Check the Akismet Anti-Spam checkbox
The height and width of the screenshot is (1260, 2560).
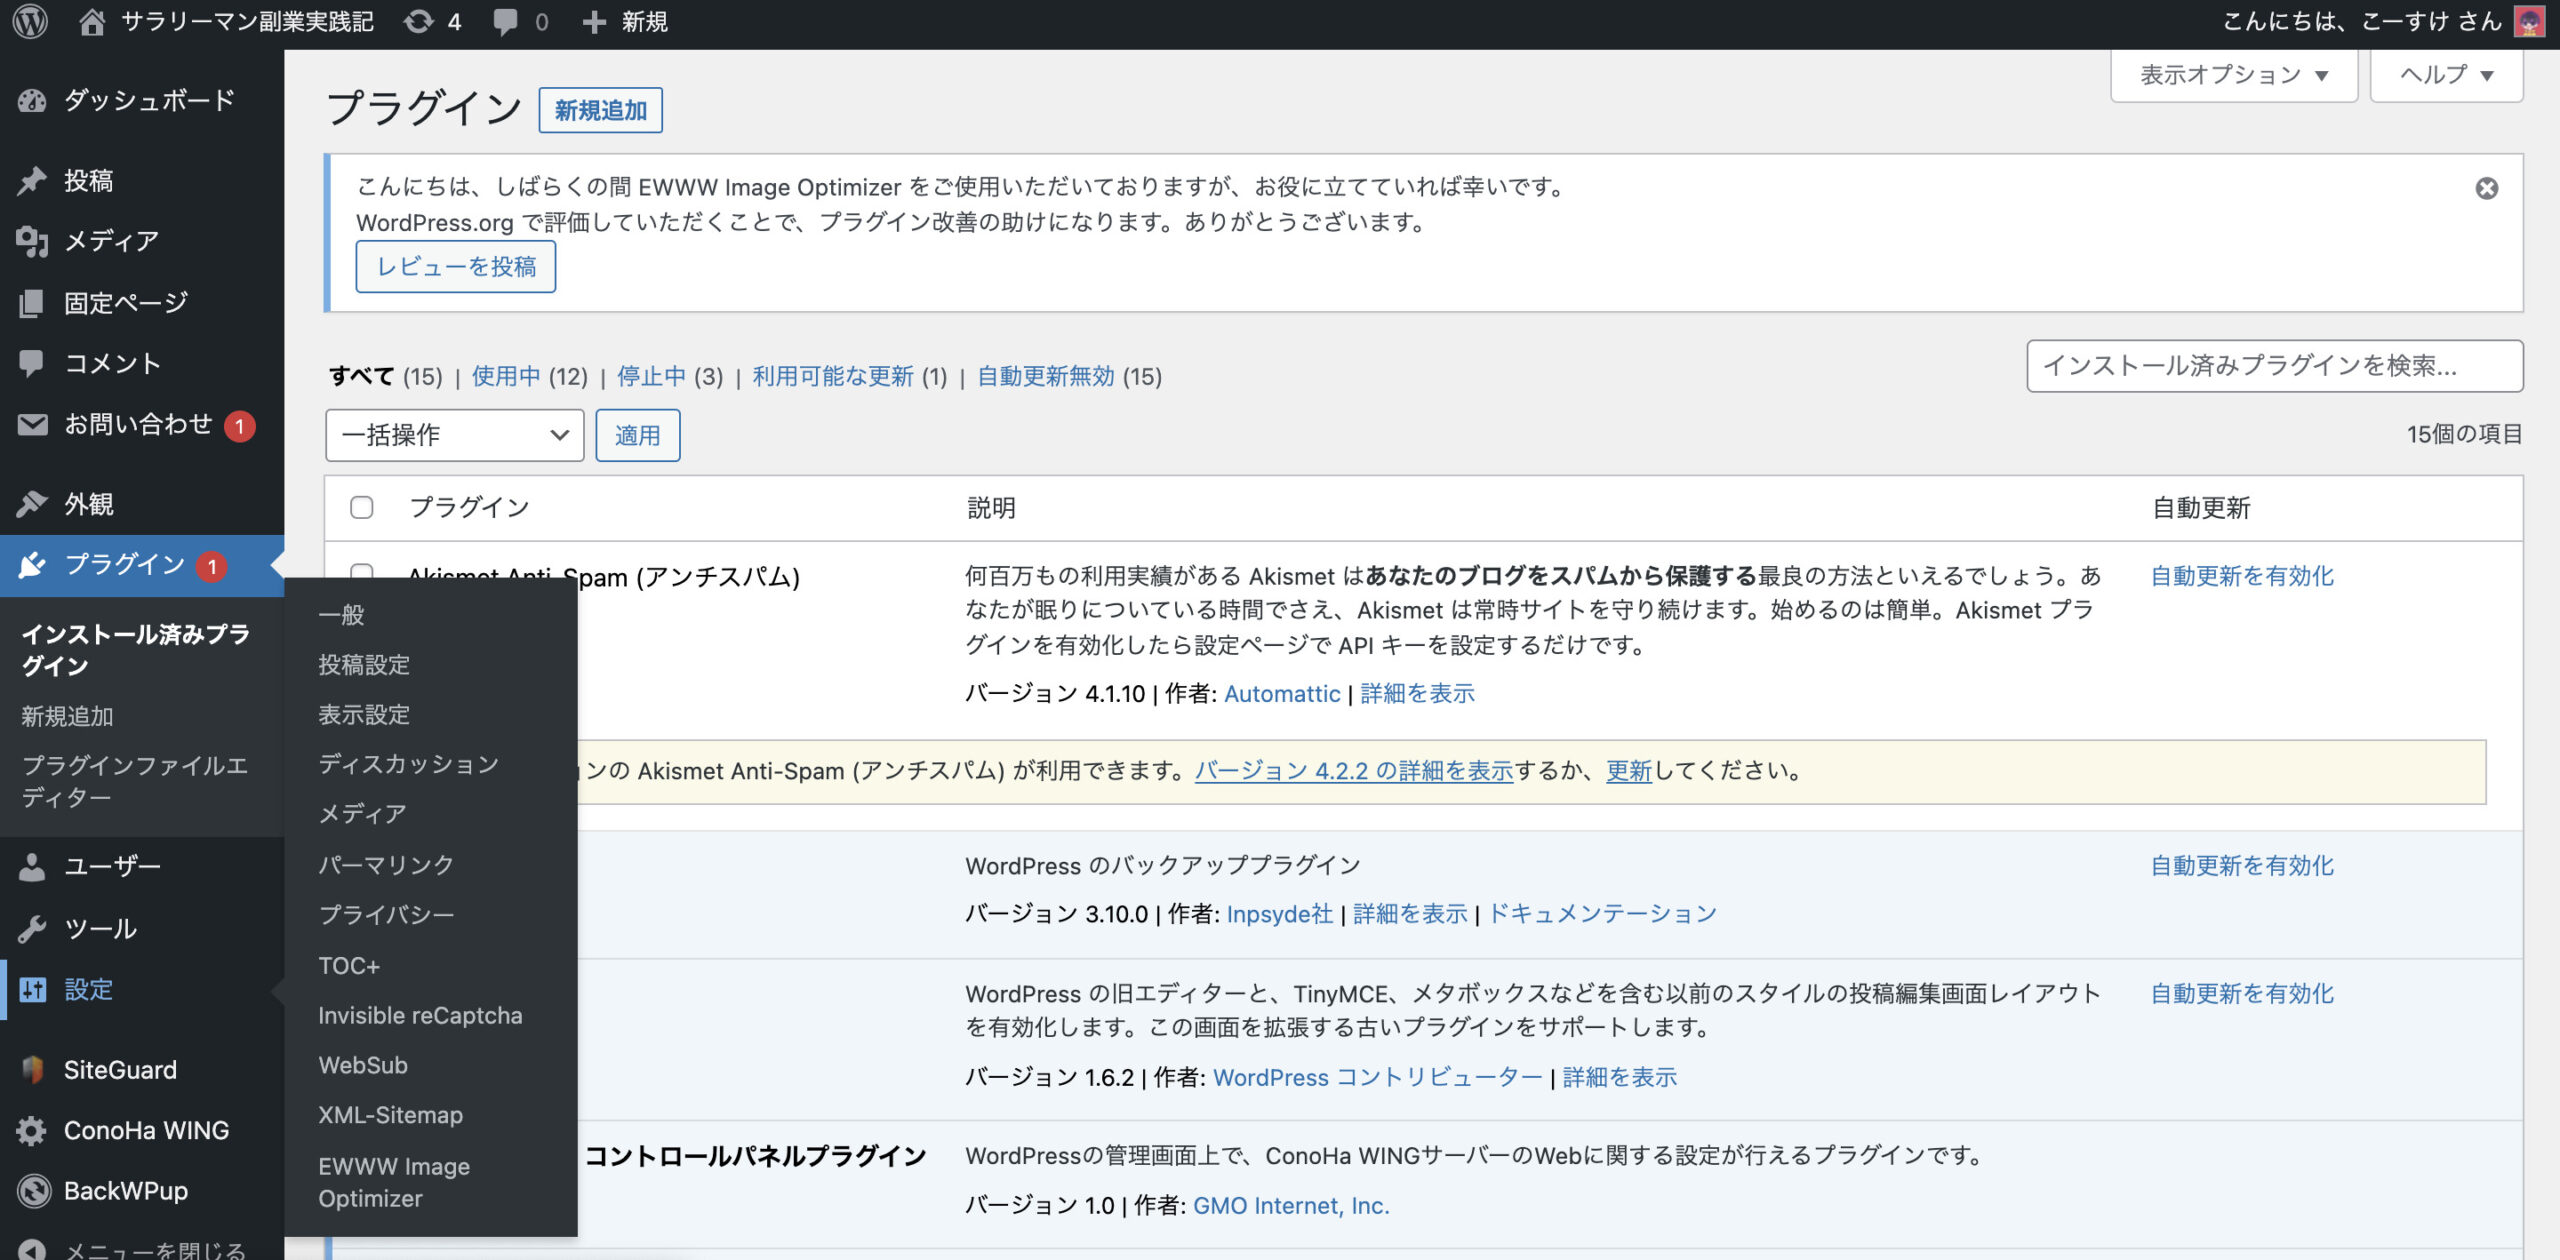pyautogui.click(x=362, y=570)
